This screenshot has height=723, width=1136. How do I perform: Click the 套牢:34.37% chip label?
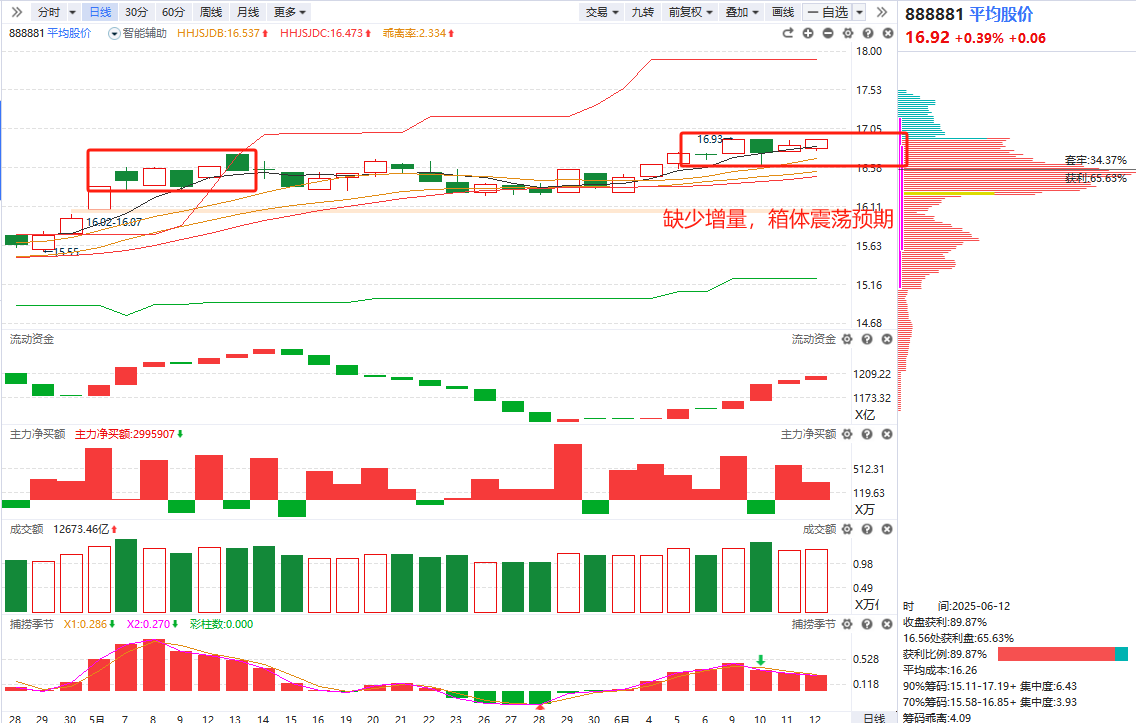click(x=1095, y=159)
